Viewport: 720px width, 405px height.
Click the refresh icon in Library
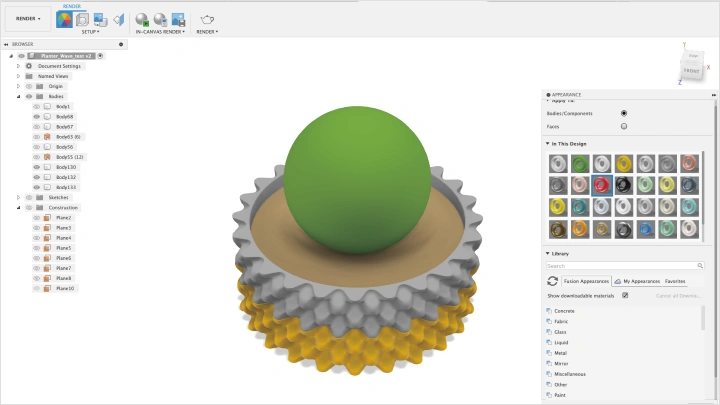pos(553,282)
